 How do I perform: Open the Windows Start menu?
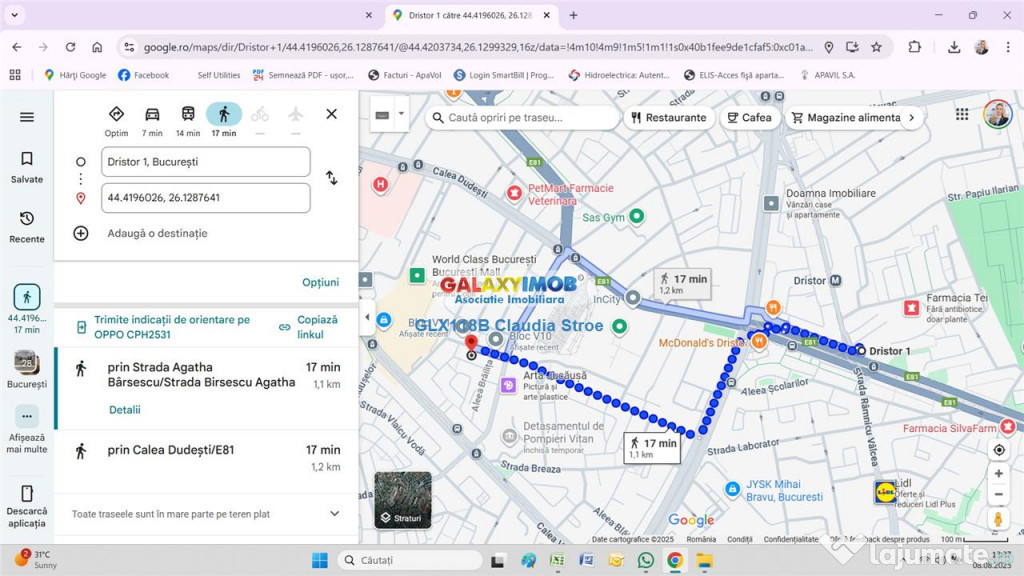click(320, 560)
